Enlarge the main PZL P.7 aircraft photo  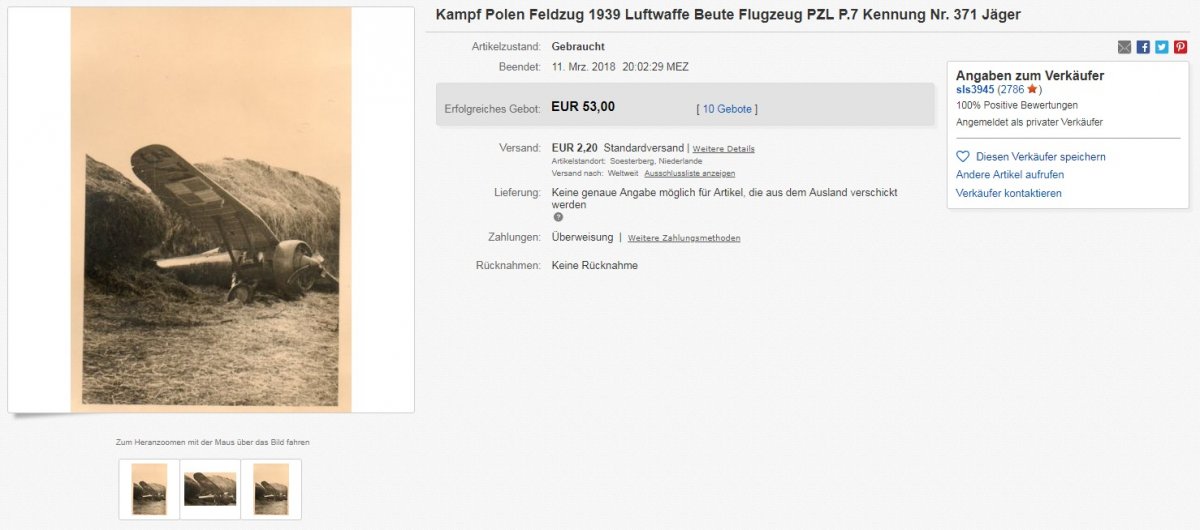click(211, 210)
